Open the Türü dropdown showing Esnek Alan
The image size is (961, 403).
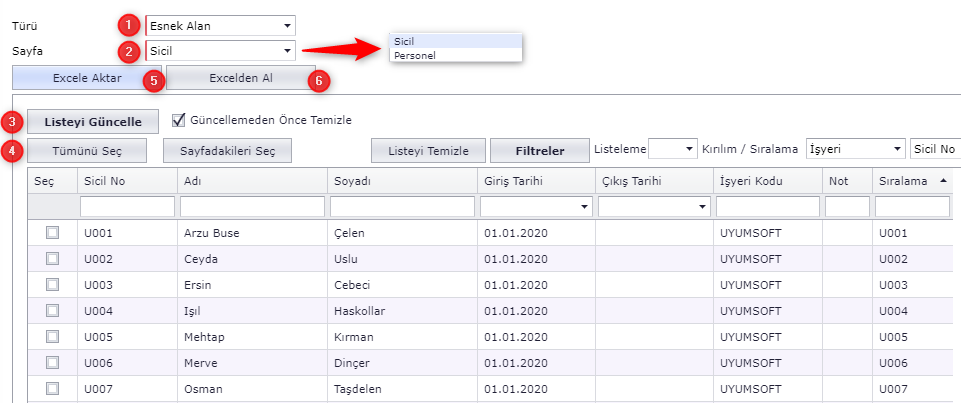click(x=220, y=24)
